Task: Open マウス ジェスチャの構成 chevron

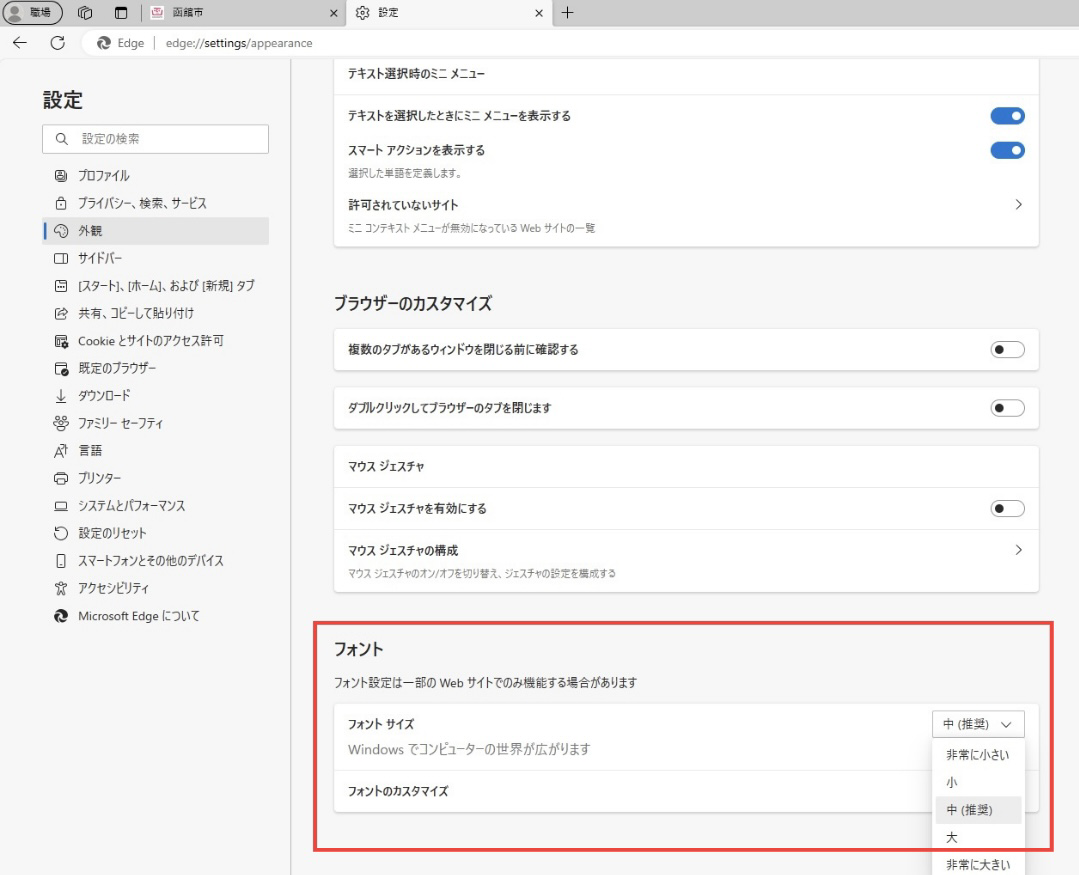Action: pyautogui.click(x=1018, y=551)
